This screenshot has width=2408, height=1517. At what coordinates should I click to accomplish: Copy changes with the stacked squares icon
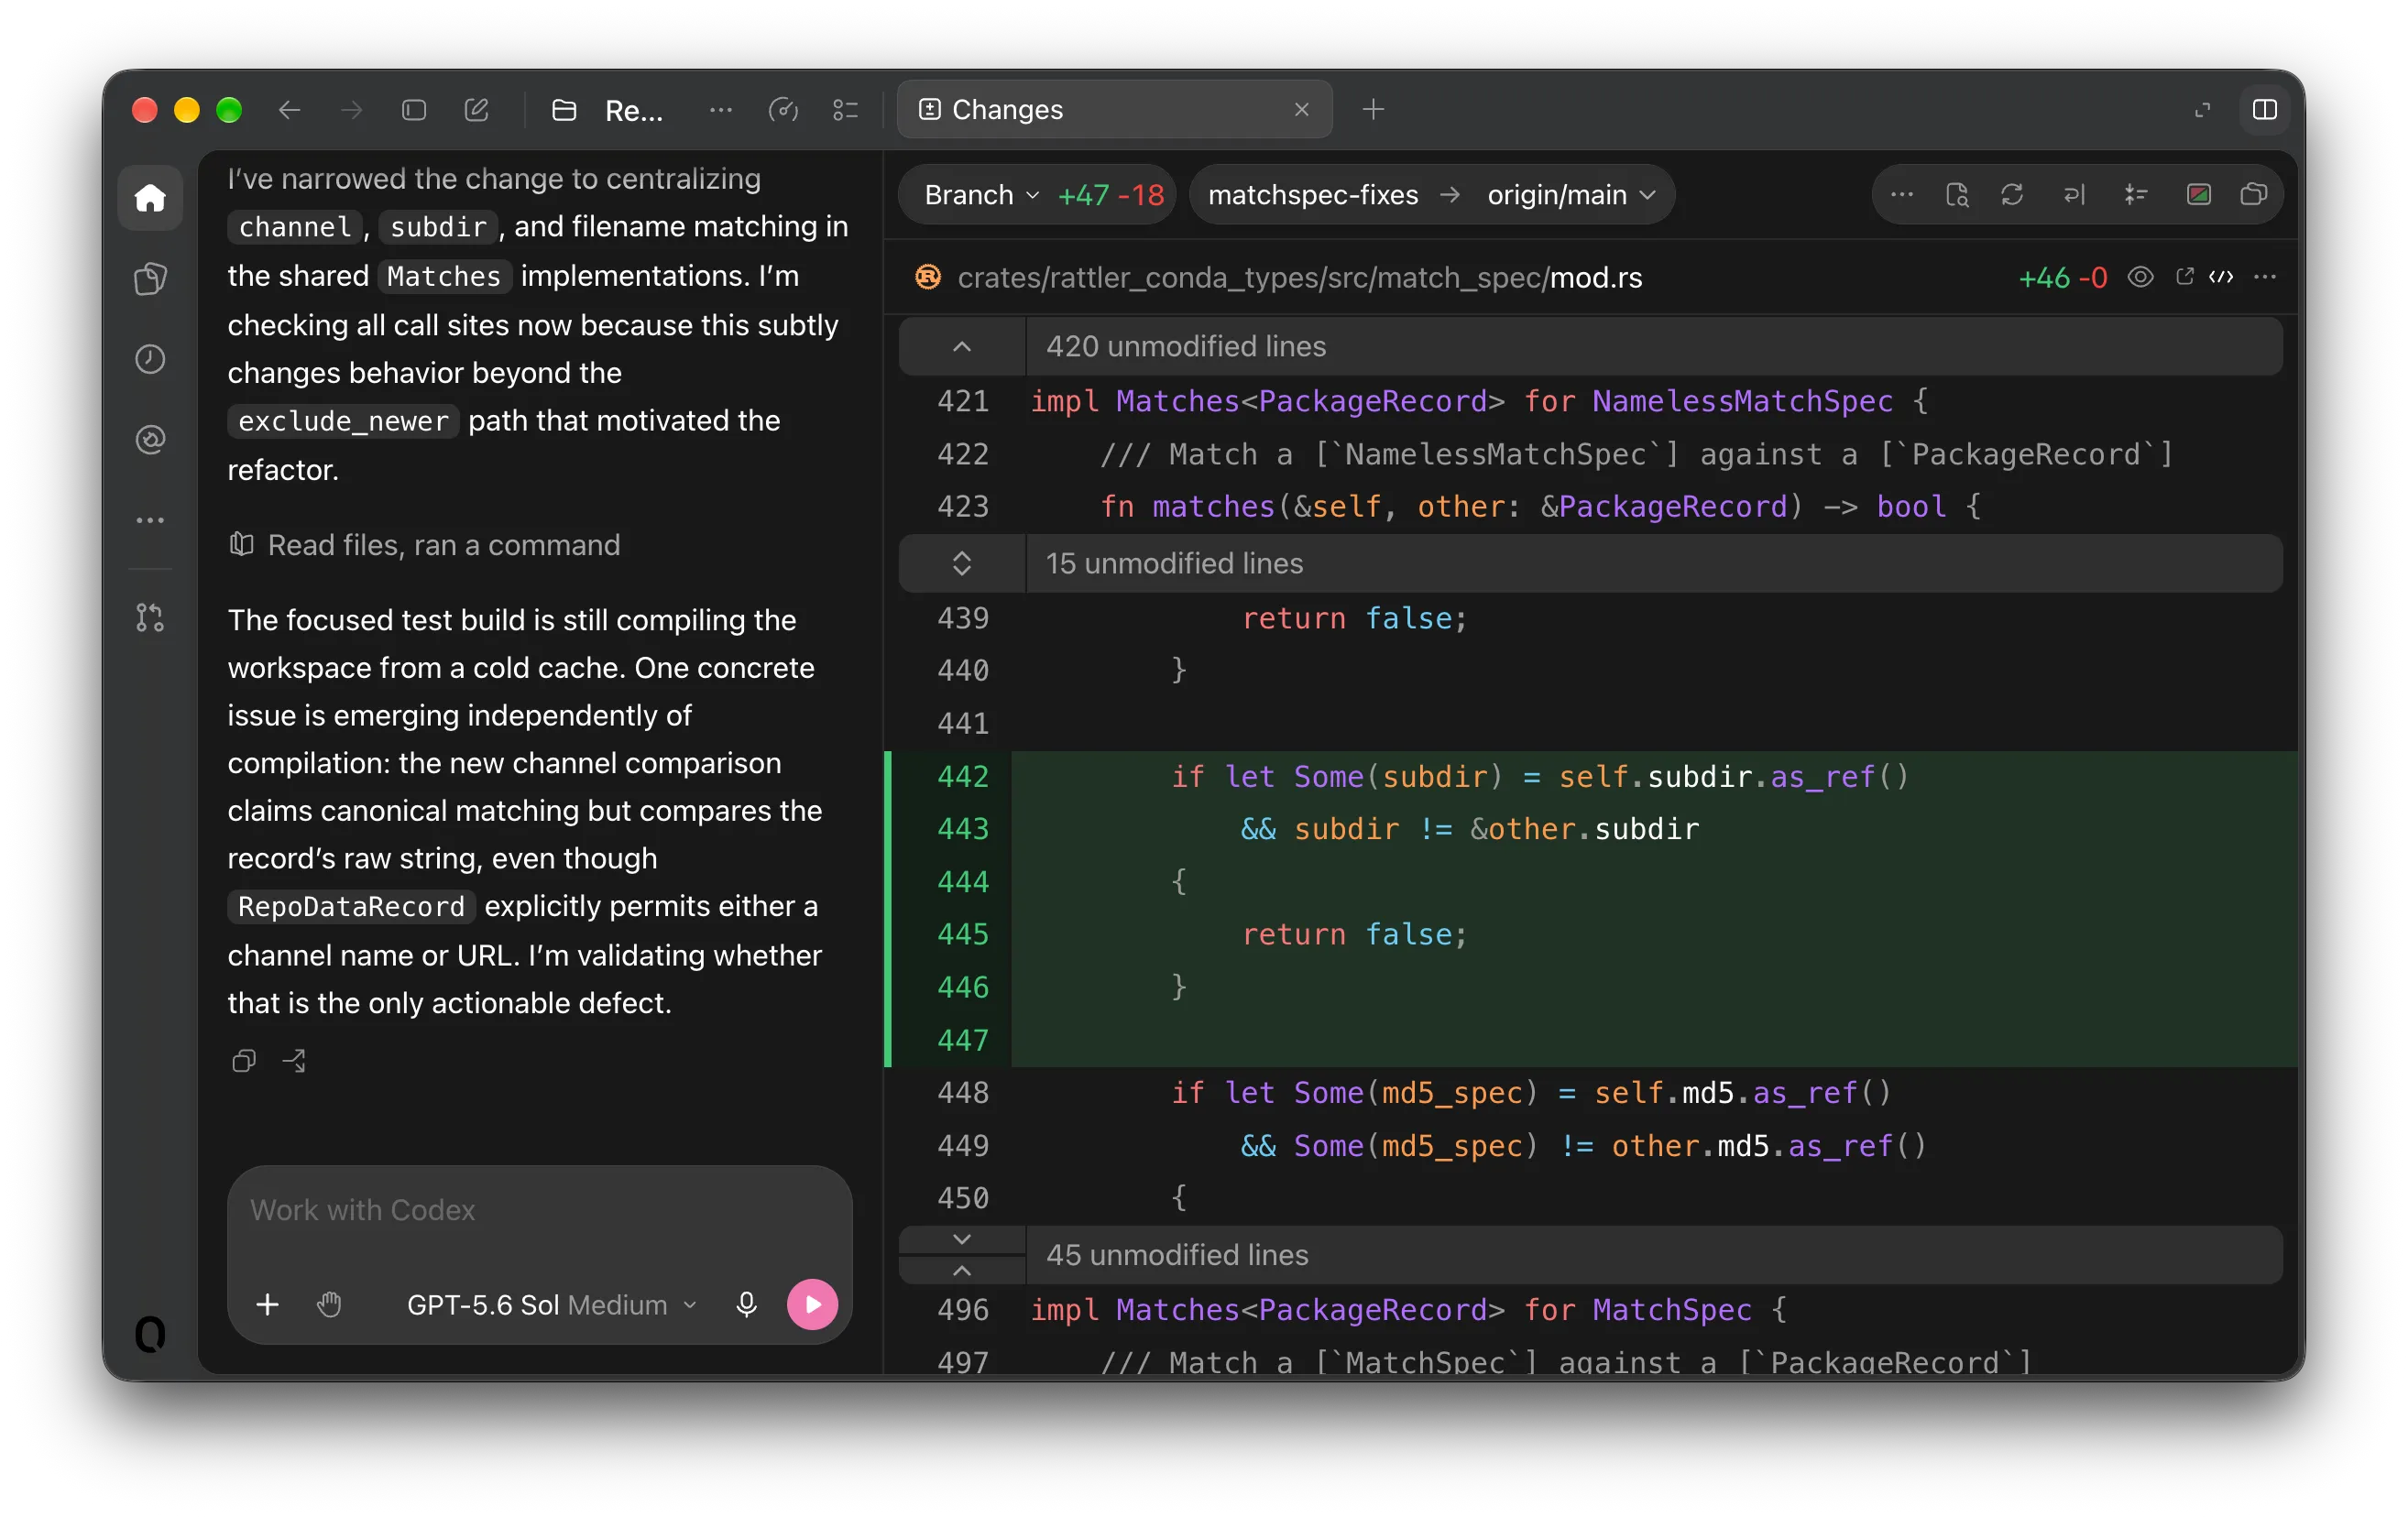[2253, 194]
